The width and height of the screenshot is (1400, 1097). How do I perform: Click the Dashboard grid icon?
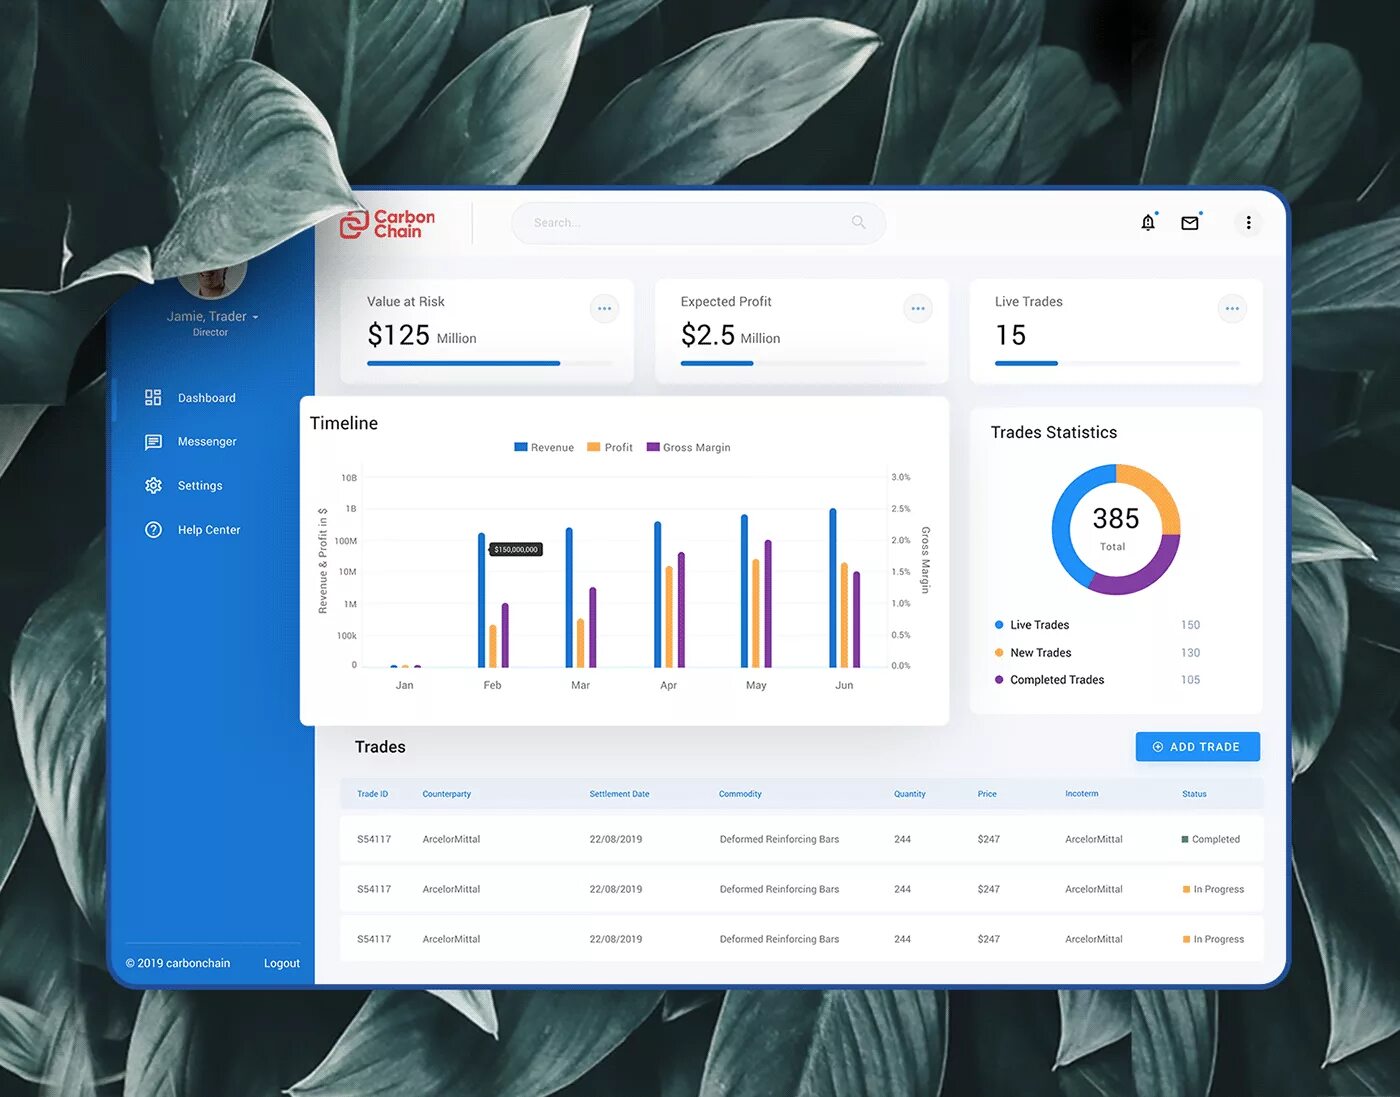[x=153, y=397]
